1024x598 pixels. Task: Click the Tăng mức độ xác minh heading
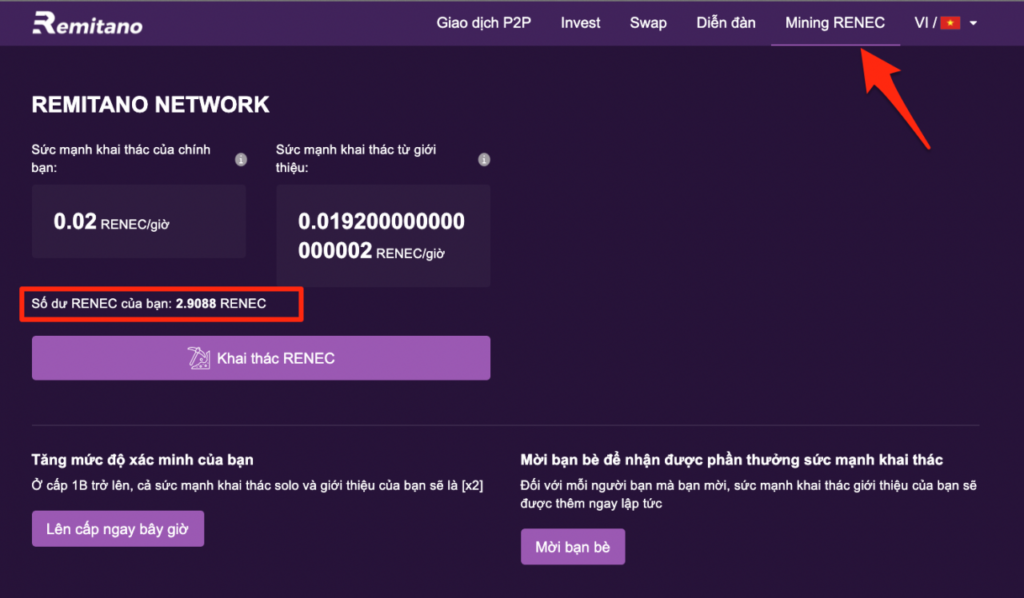coord(142,460)
